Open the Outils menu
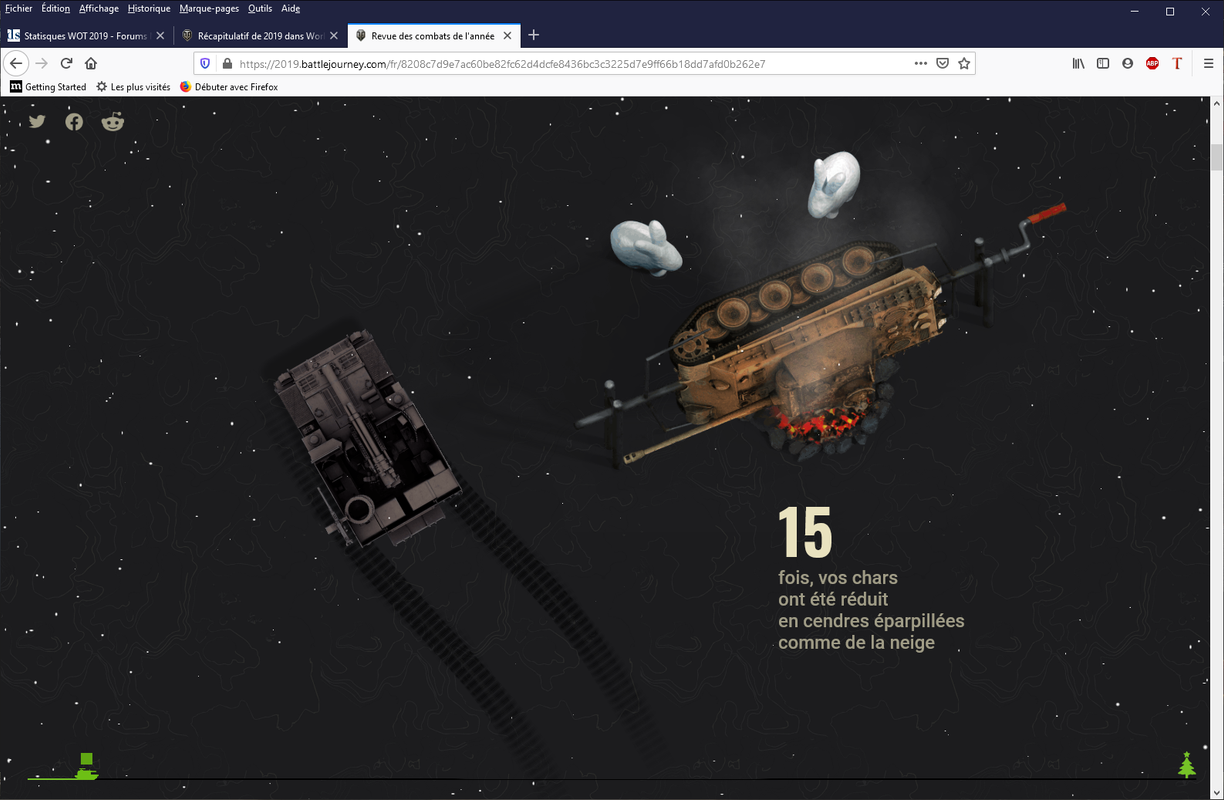The height and width of the screenshot is (800, 1224). (x=260, y=8)
